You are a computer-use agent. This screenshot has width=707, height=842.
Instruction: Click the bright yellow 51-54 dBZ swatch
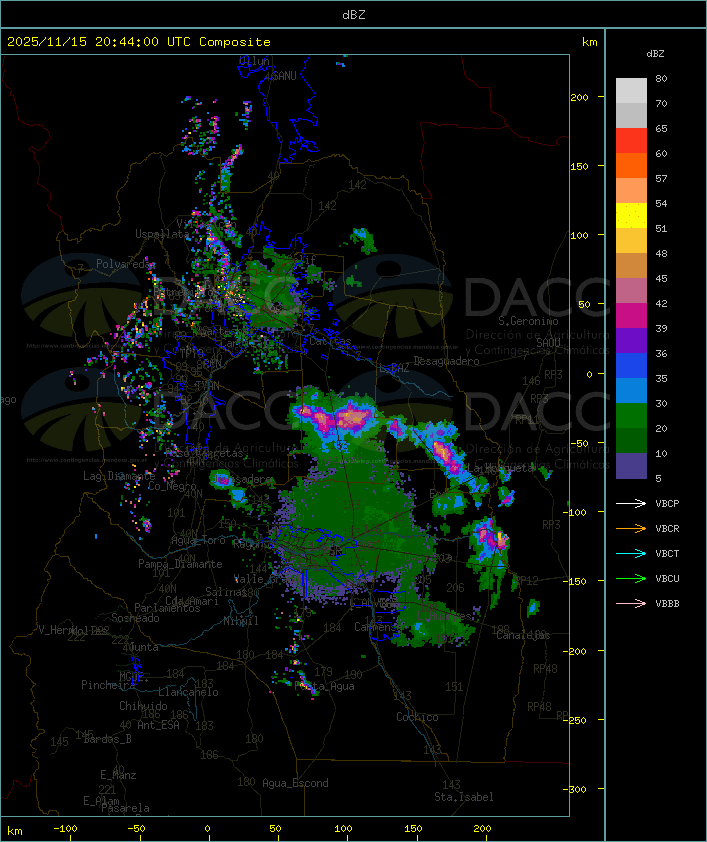point(631,216)
